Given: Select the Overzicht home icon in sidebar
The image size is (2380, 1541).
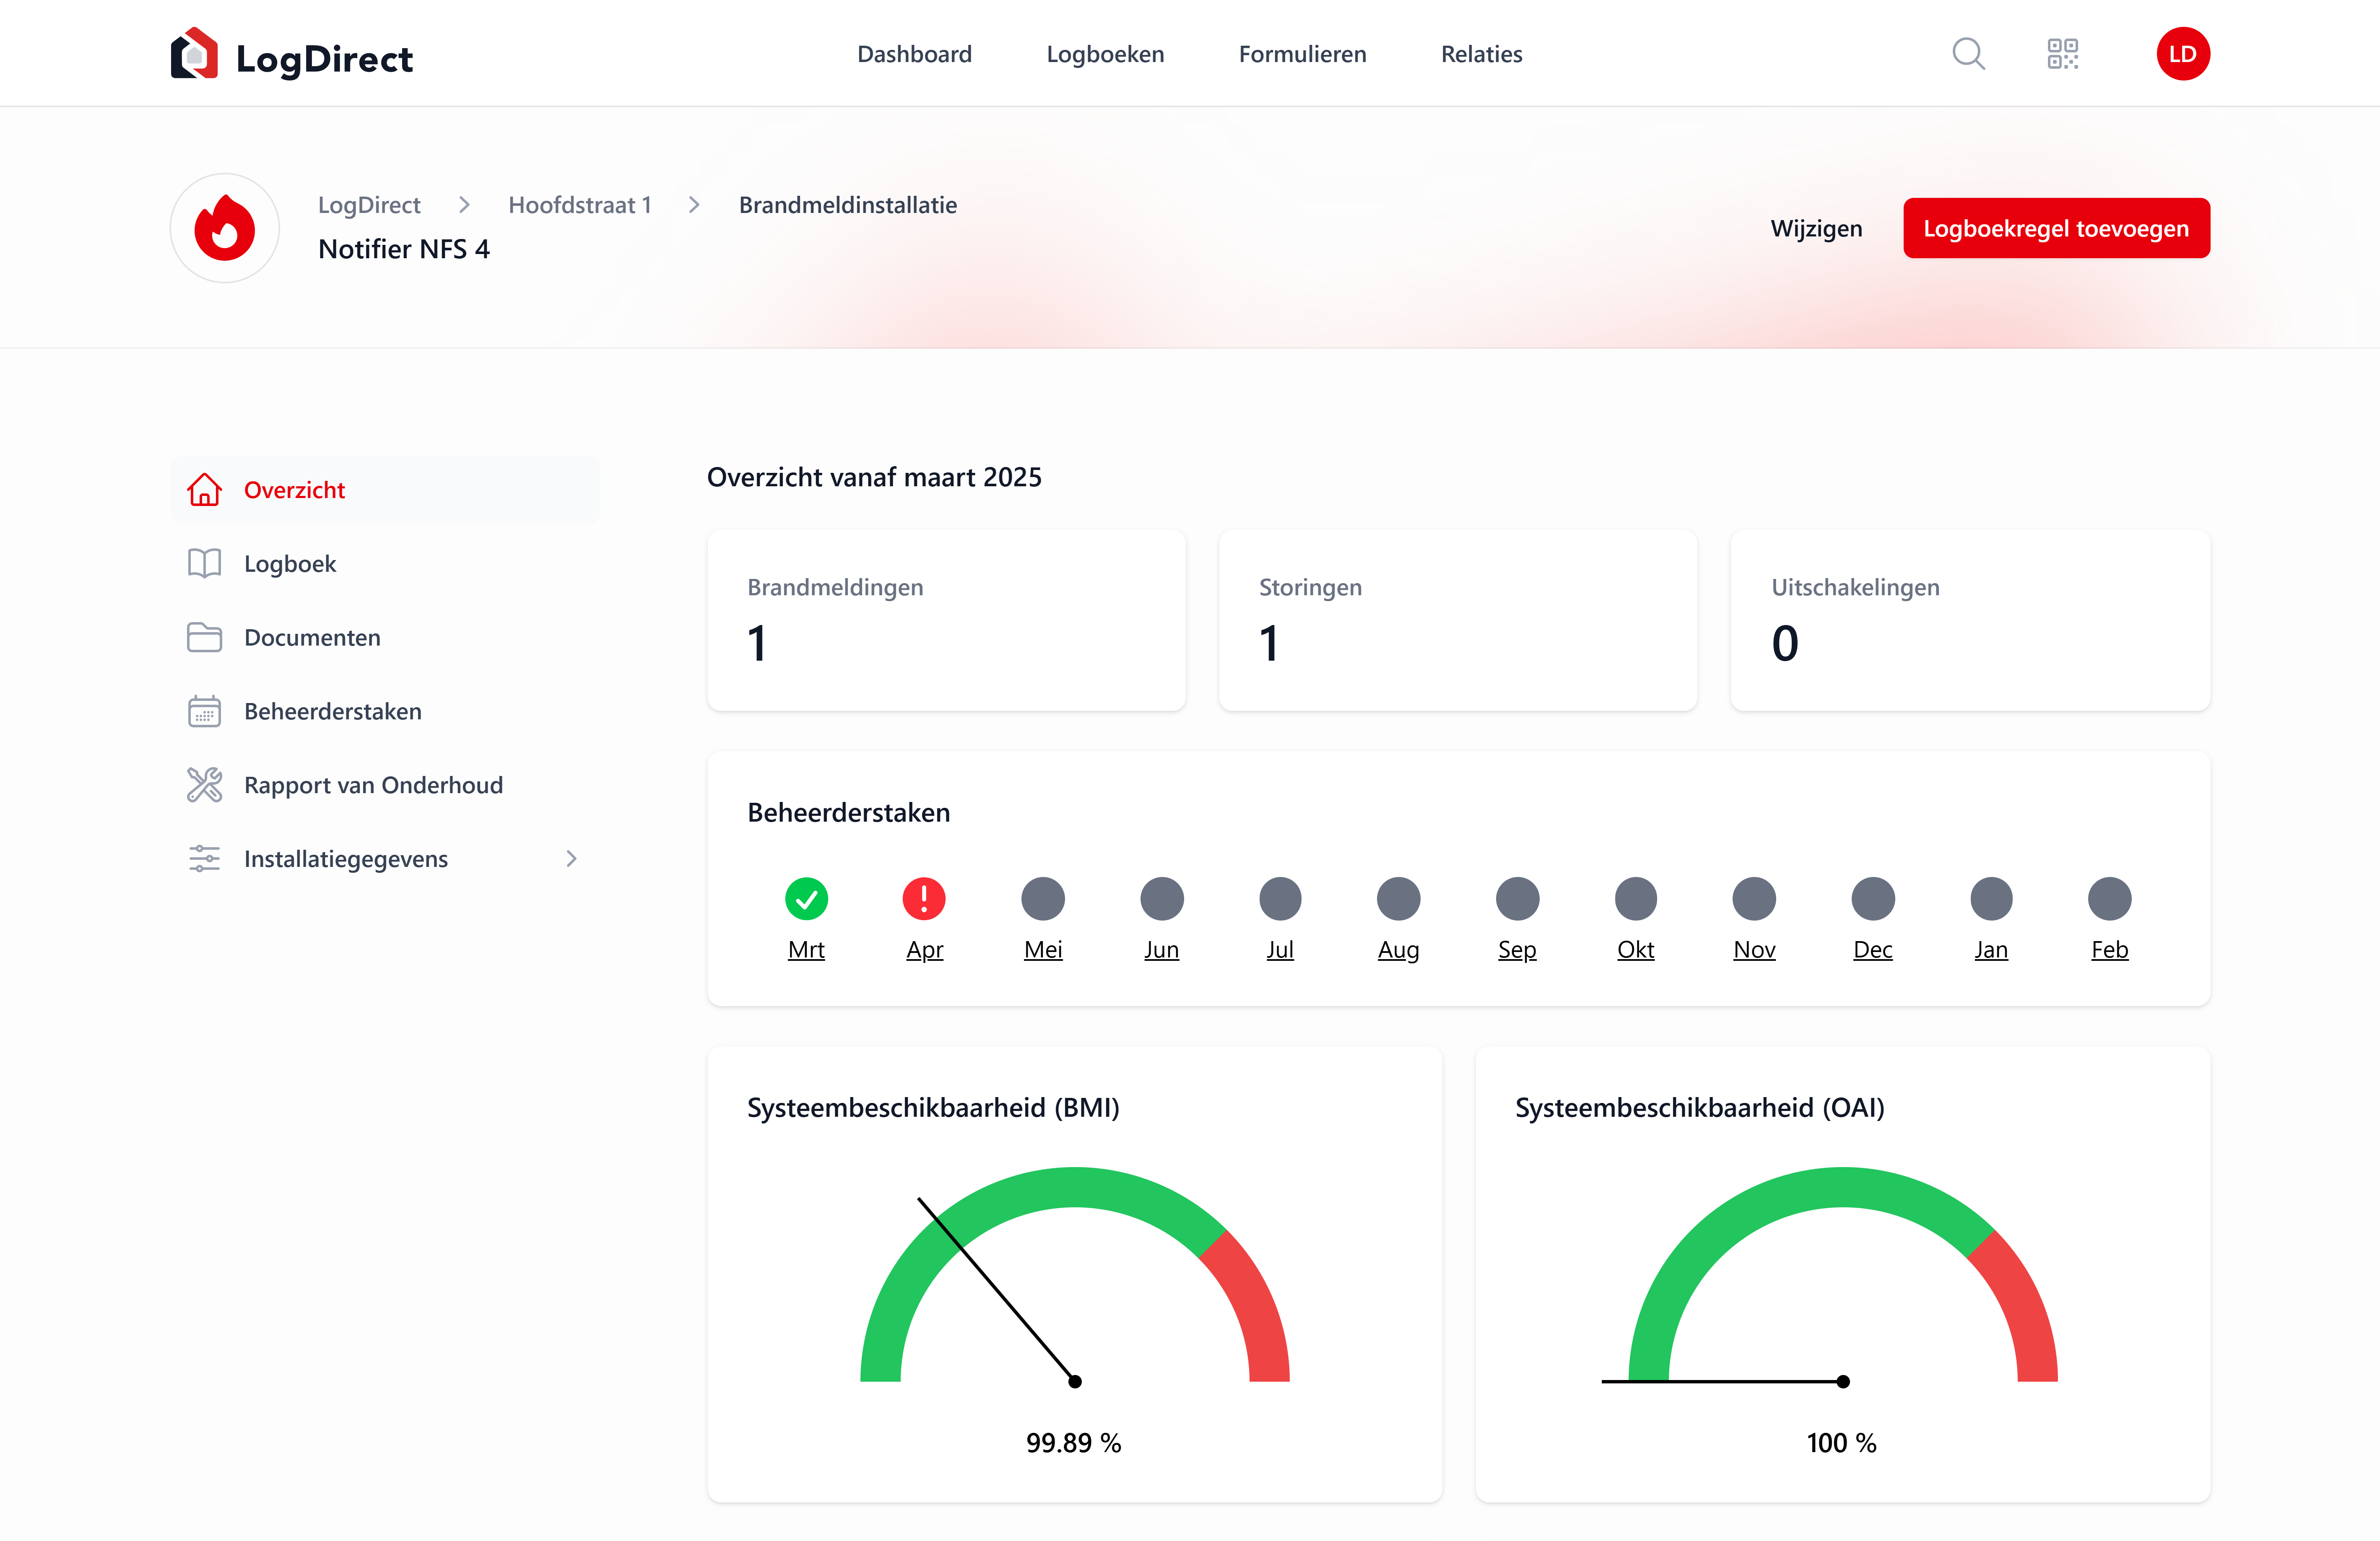Looking at the screenshot, I should (204, 490).
